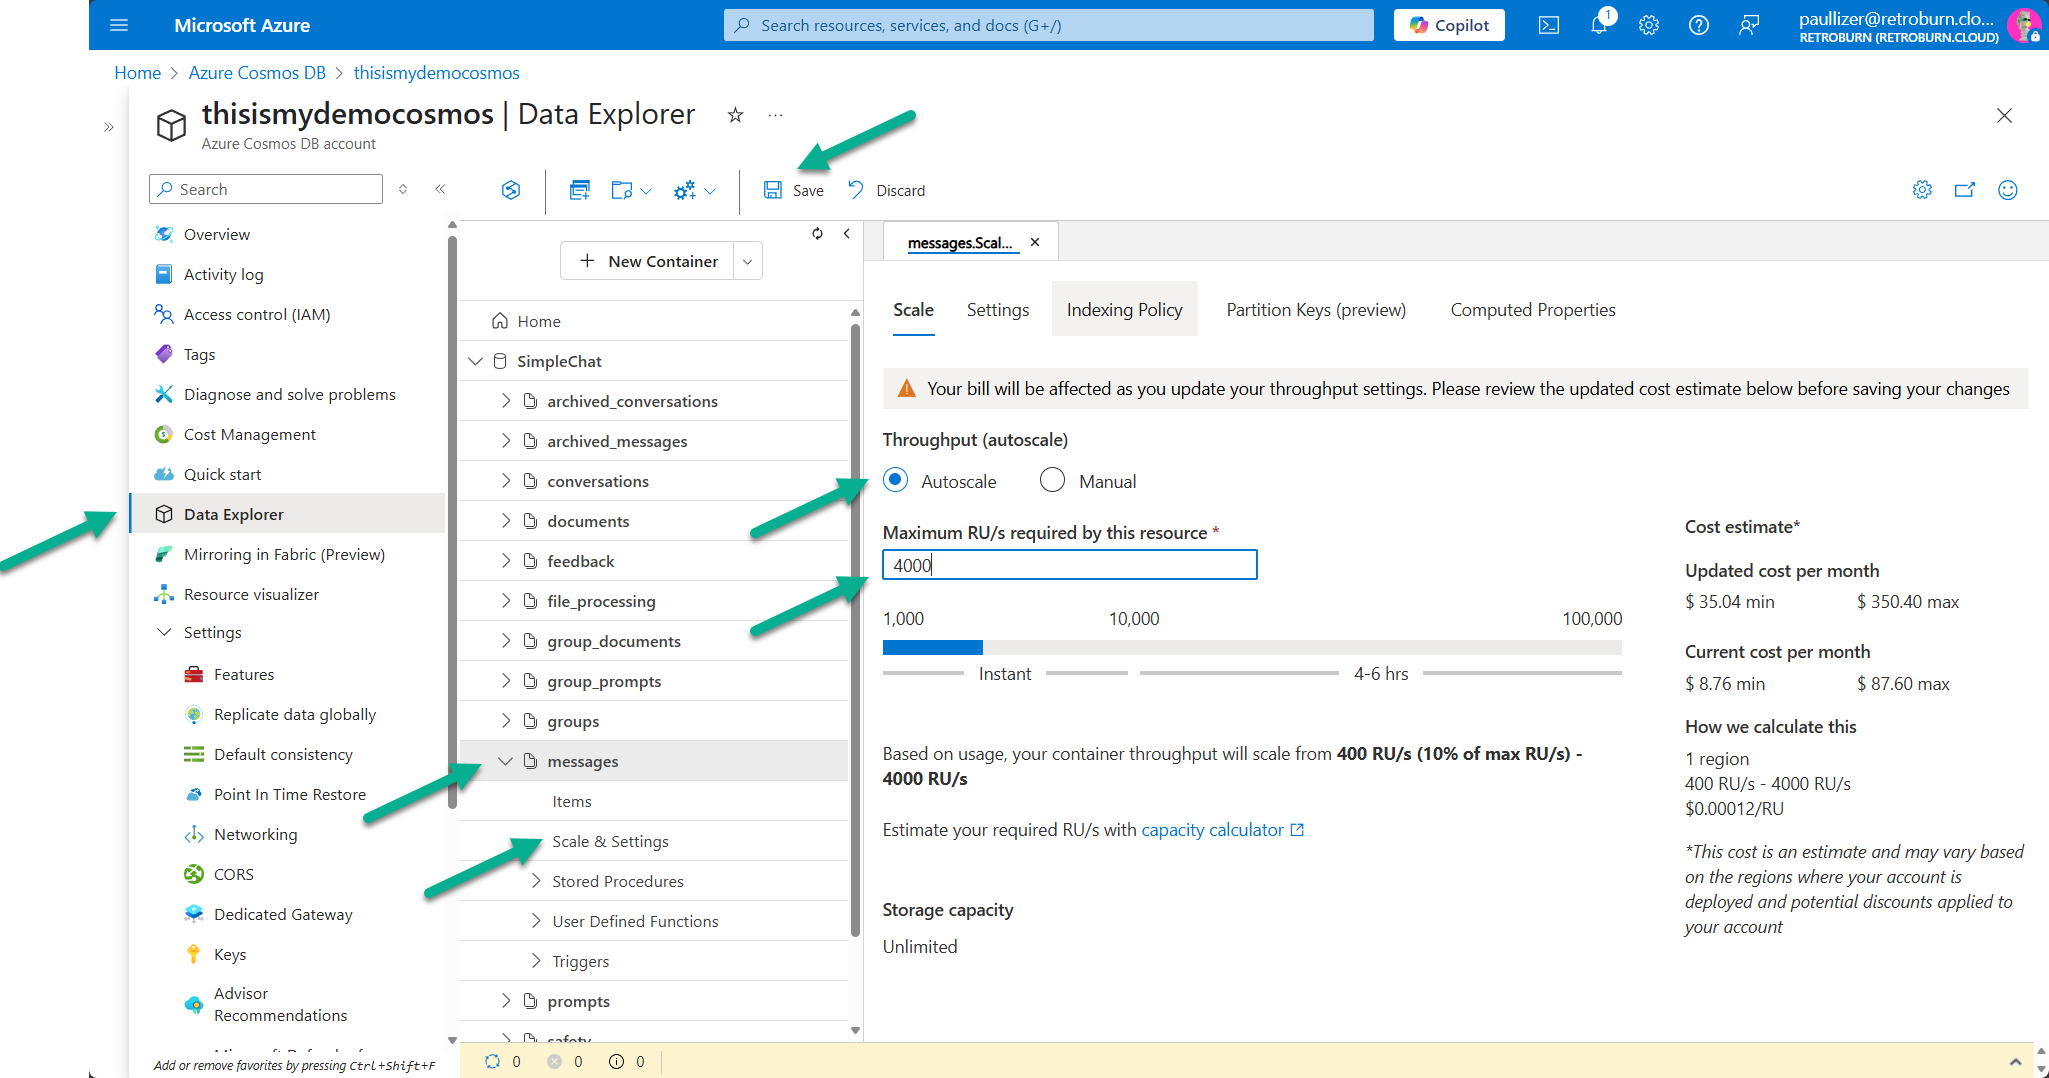Favorite this resource with the star icon
2049x1078 pixels.
point(735,115)
